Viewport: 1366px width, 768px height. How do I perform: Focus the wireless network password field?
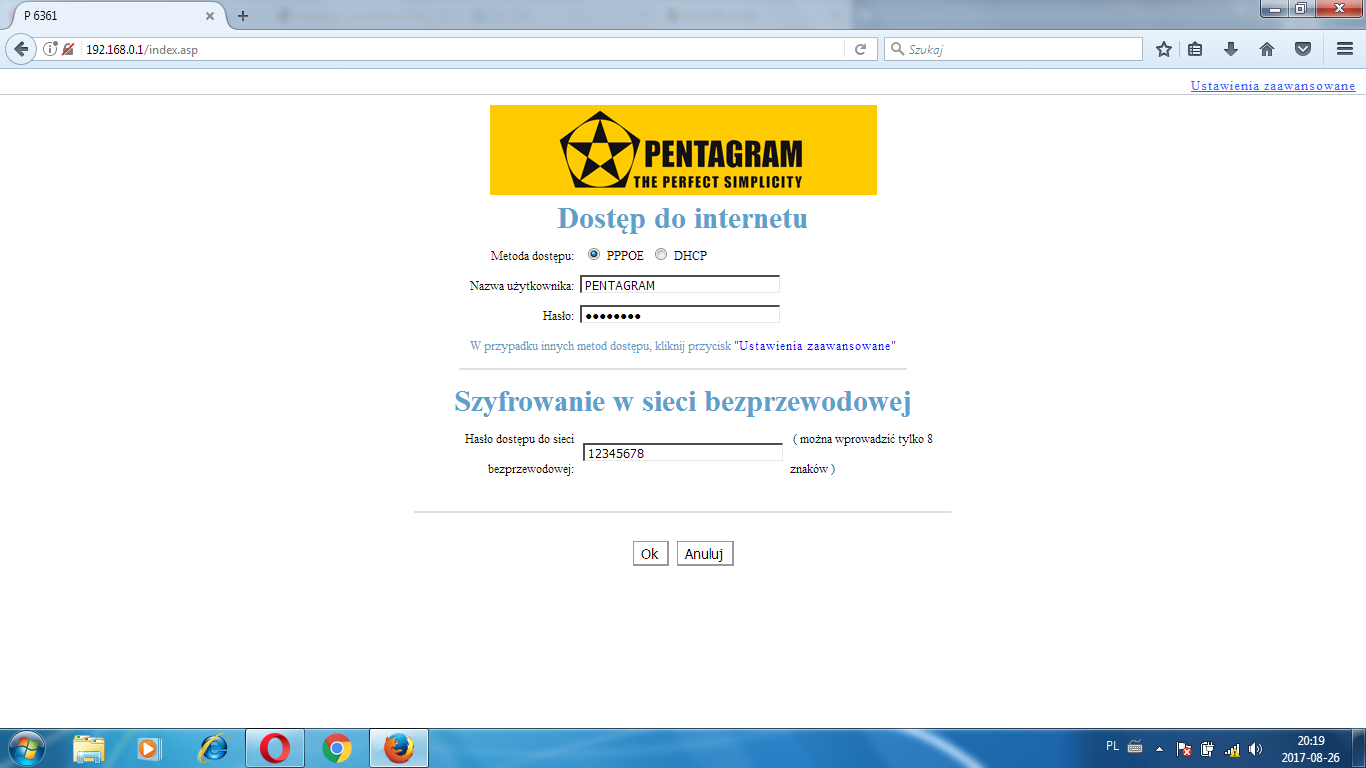coord(683,453)
